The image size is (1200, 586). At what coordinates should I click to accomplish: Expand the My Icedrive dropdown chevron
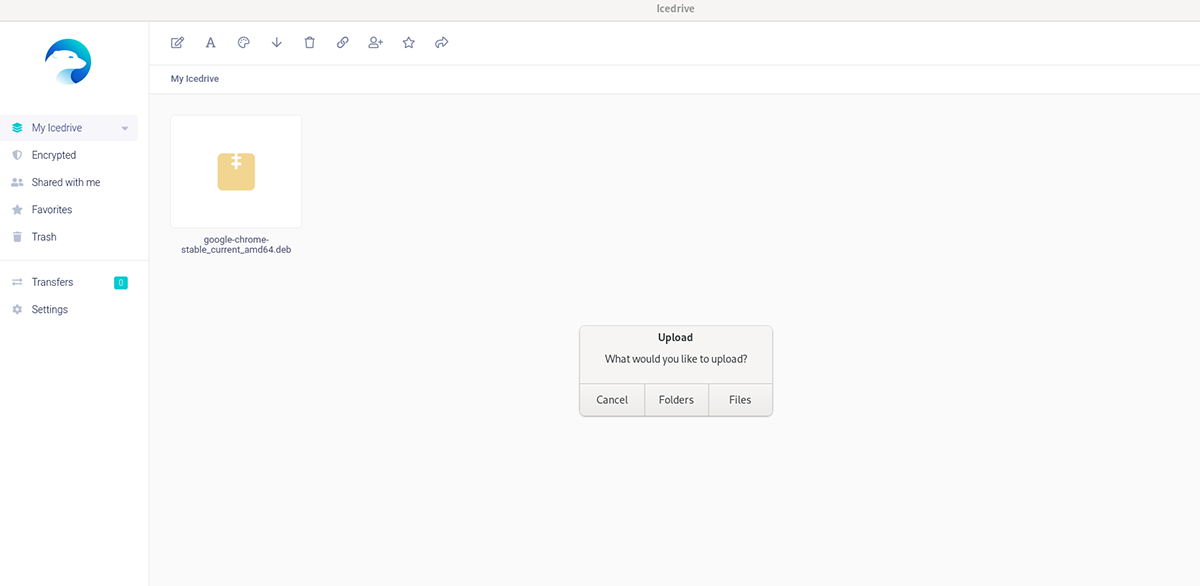coord(124,128)
